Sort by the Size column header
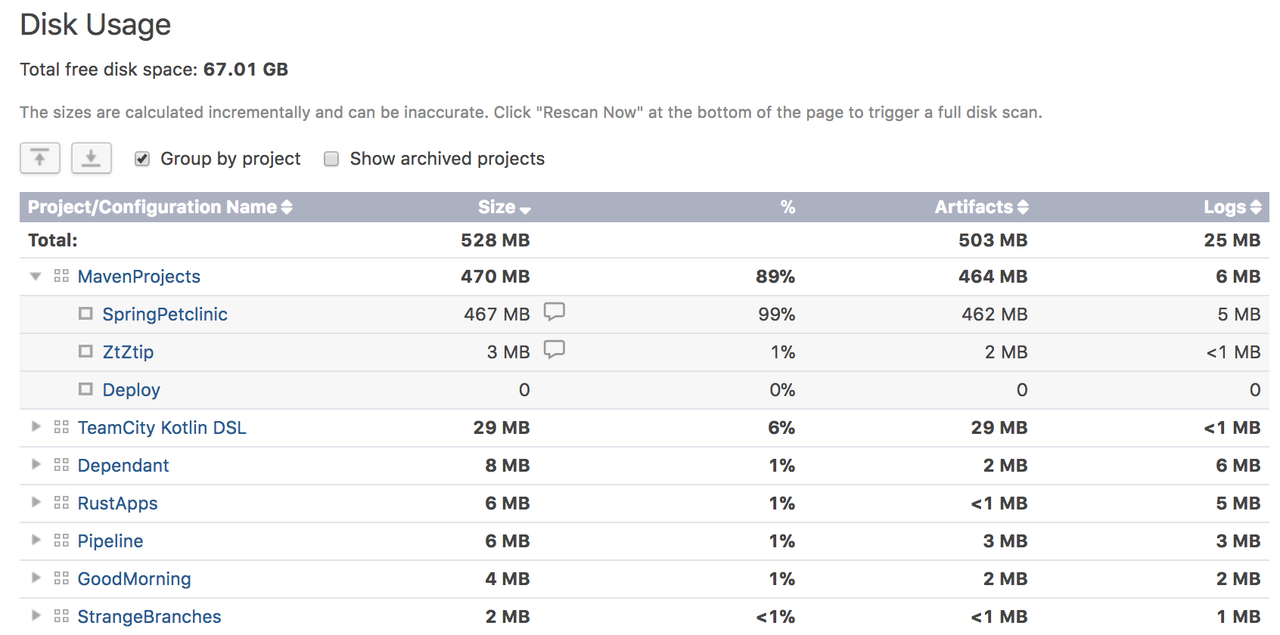This screenshot has width=1280, height=635. pyautogui.click(x=504, y=207)
